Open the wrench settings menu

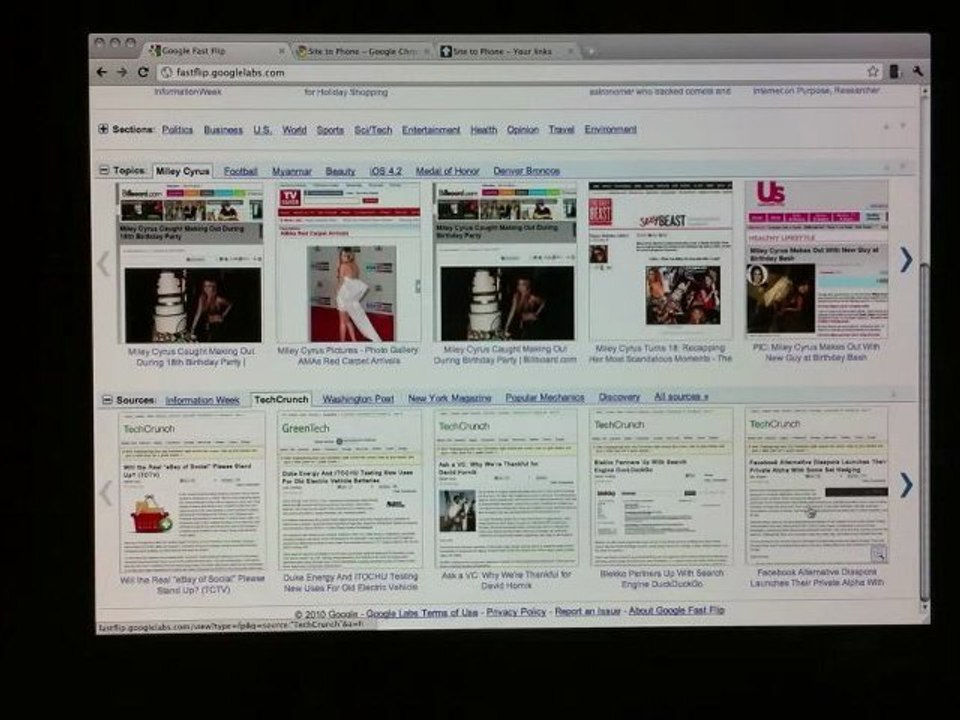click(x=918, y=72)
